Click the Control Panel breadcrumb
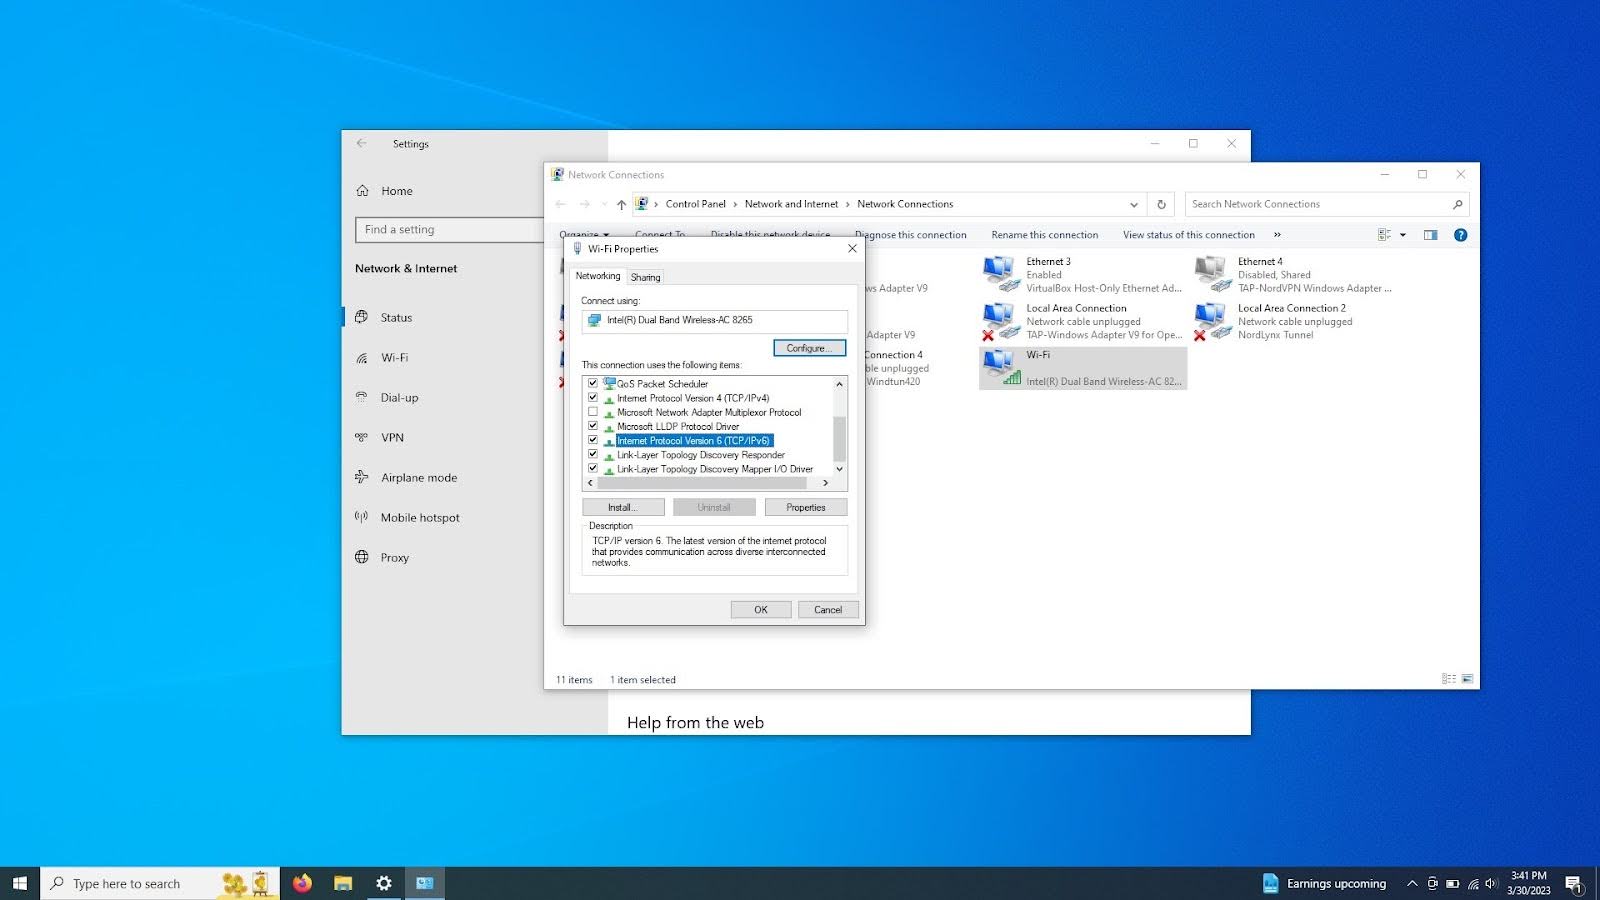Viewport: 1600px width, 900px height. pyautogui.click(x=696, y=204)
